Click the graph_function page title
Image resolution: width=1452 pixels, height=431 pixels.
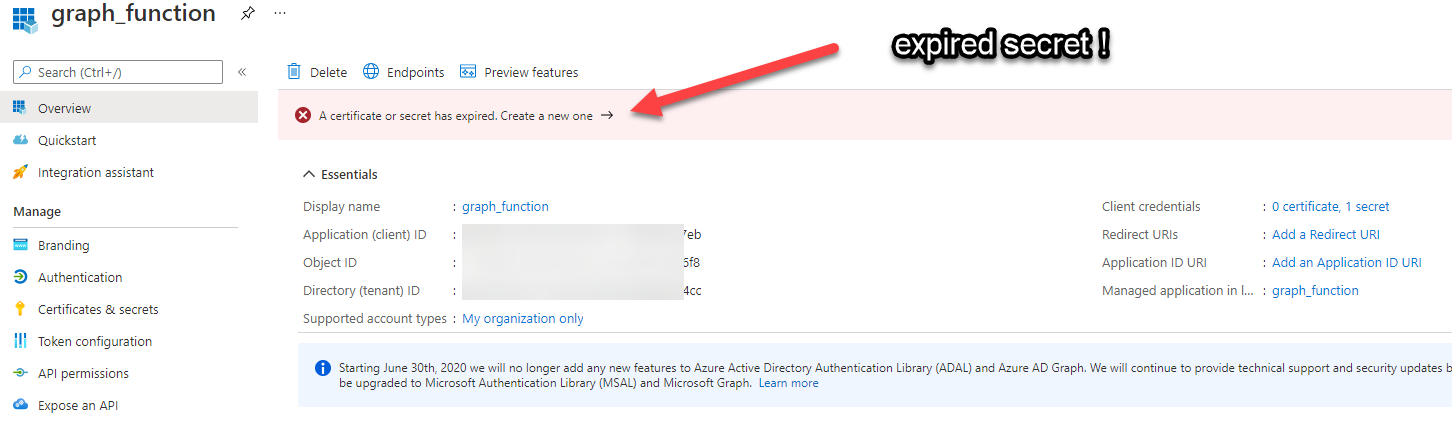pyautogui.click(x=133, y=14)
